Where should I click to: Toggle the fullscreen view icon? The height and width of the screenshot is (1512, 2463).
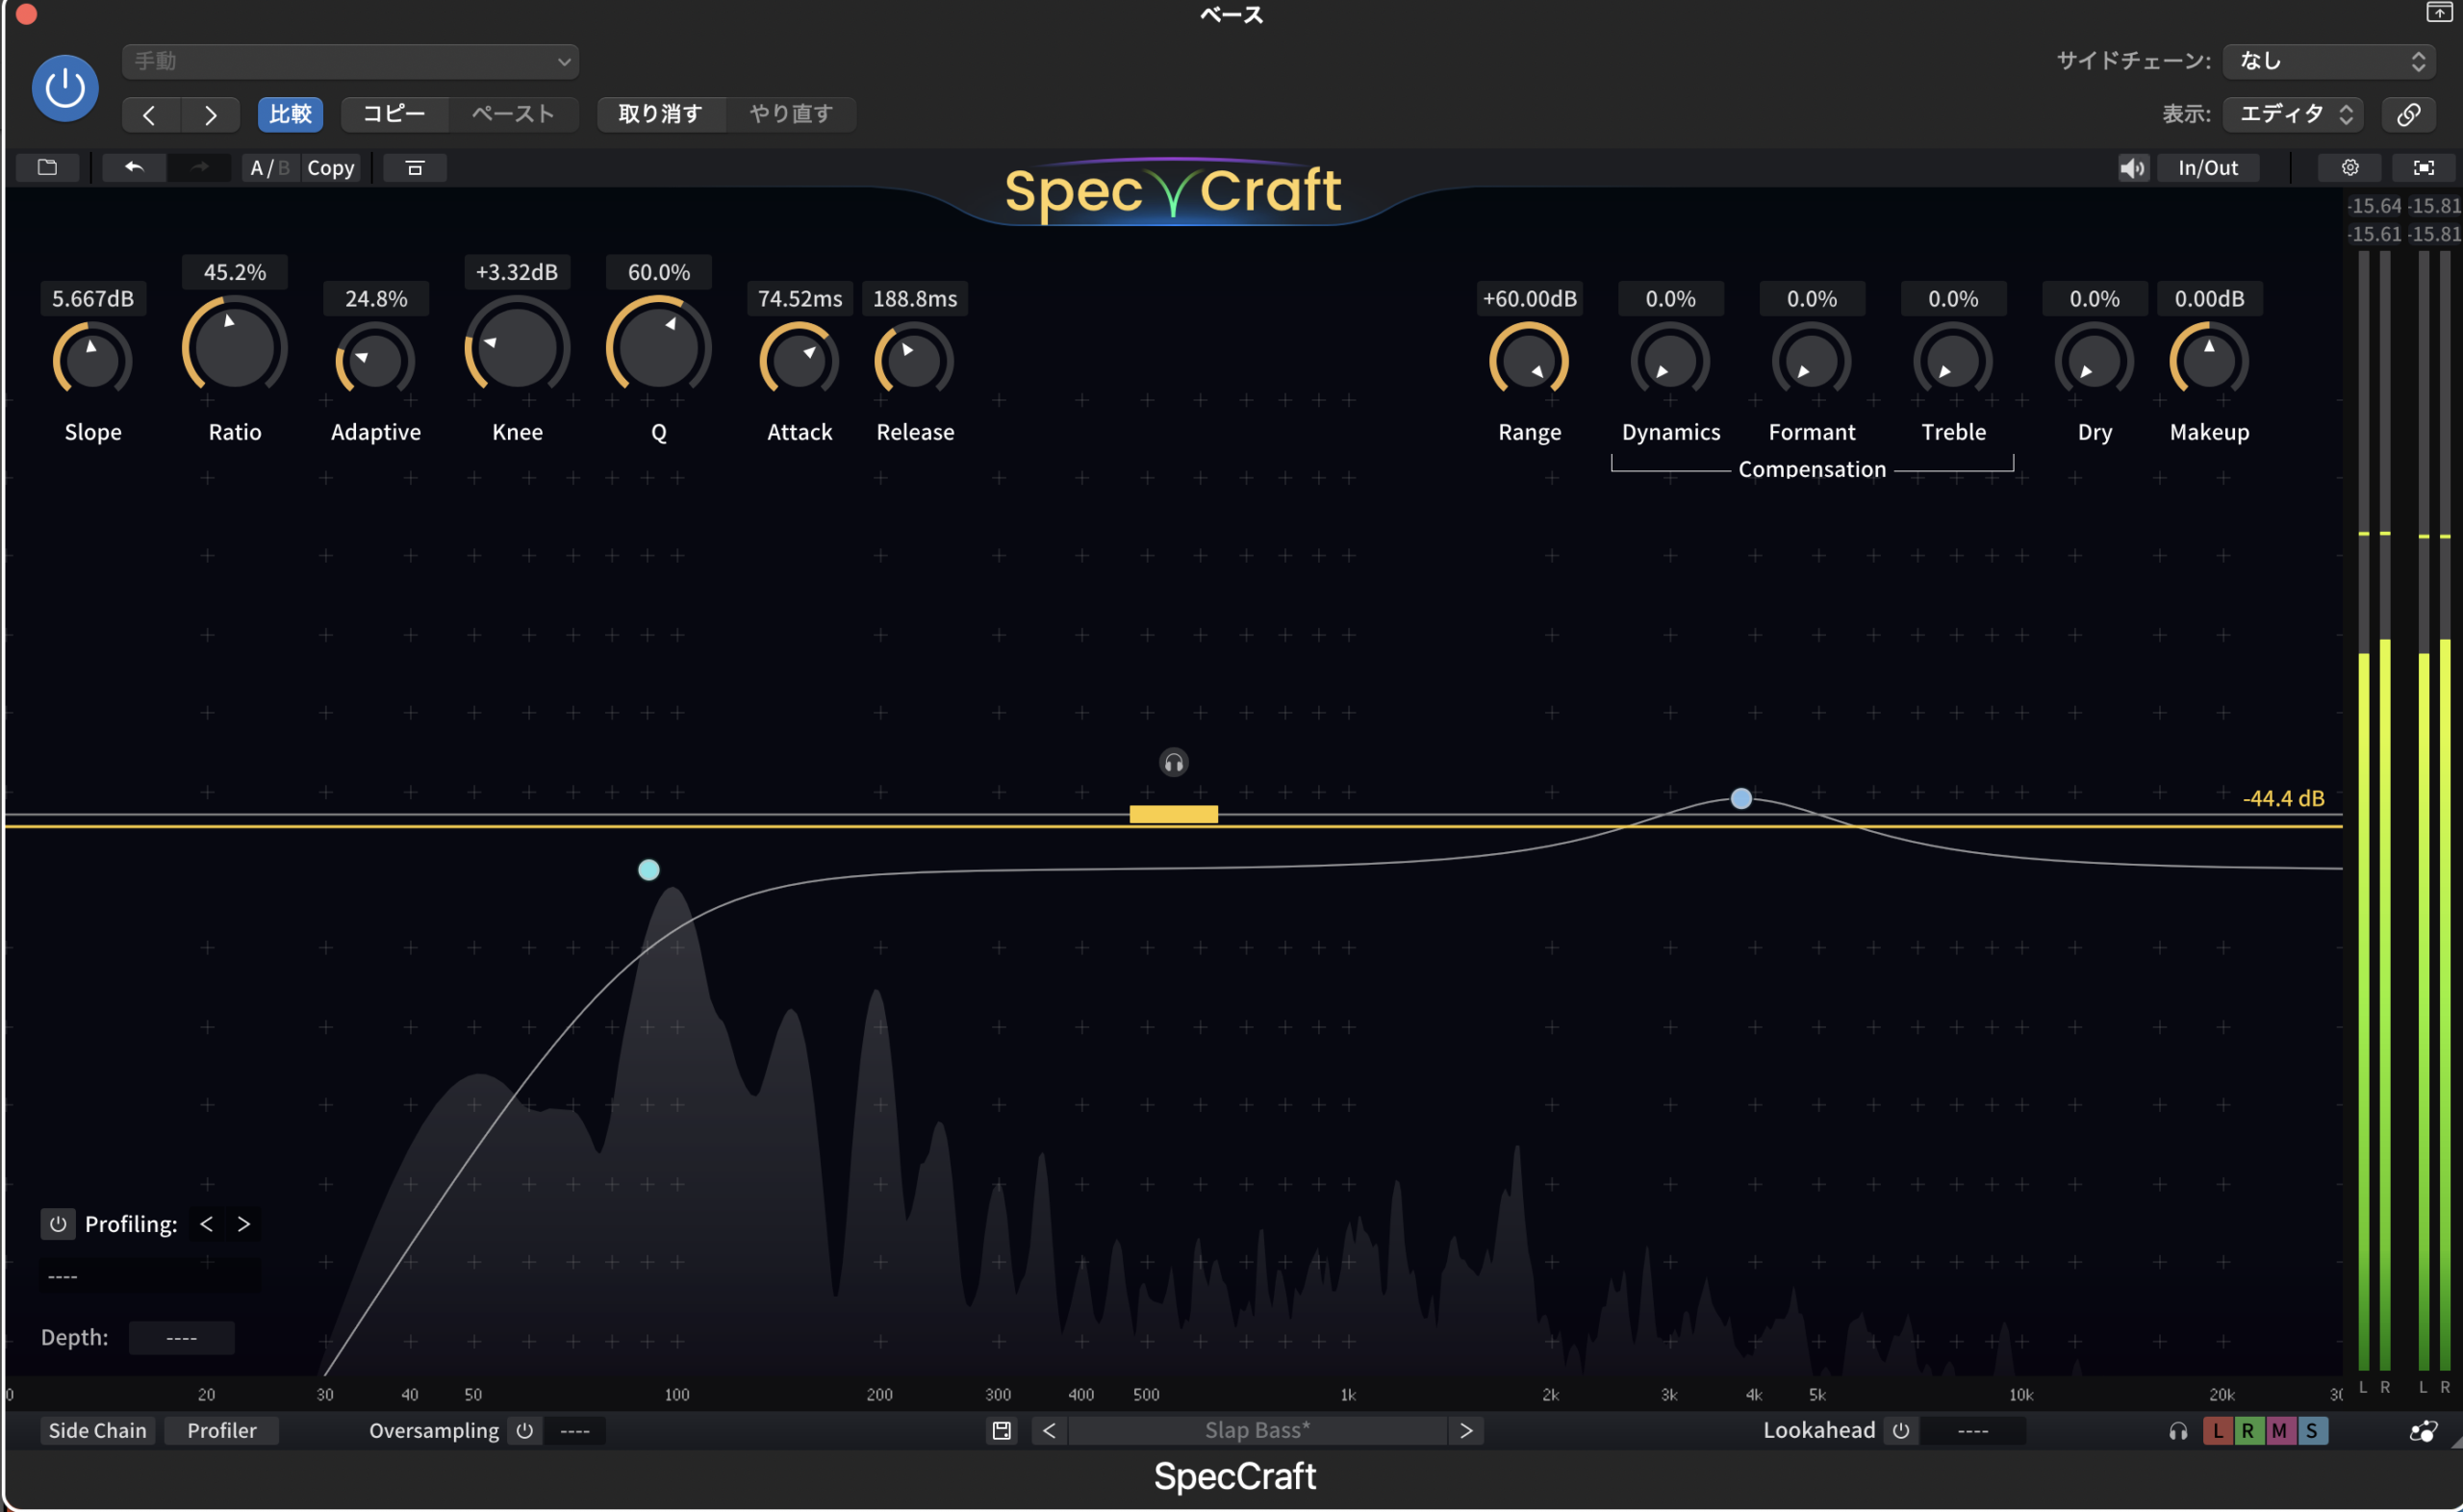click(x=2423, y=167)
